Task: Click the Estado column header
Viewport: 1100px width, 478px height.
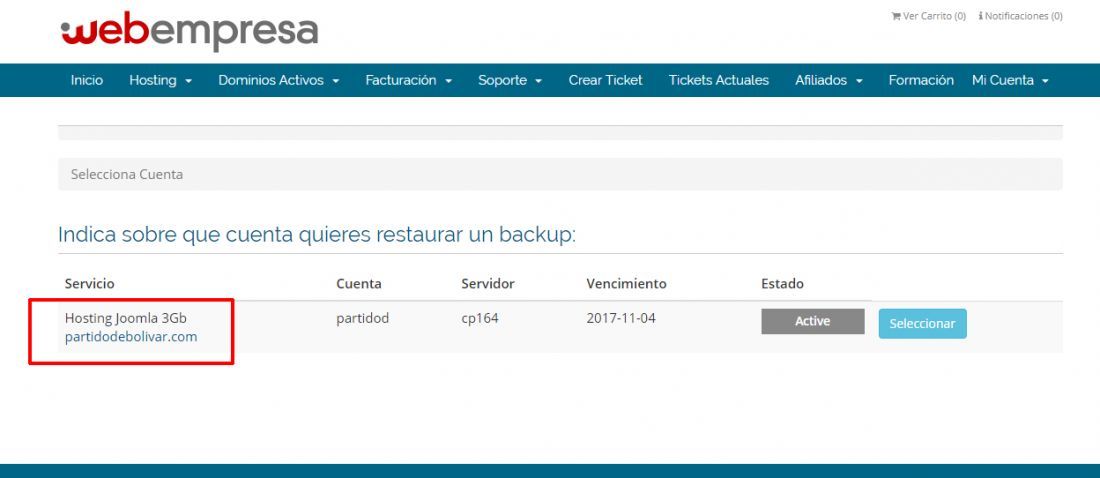Action: click(x=782, y=284)
